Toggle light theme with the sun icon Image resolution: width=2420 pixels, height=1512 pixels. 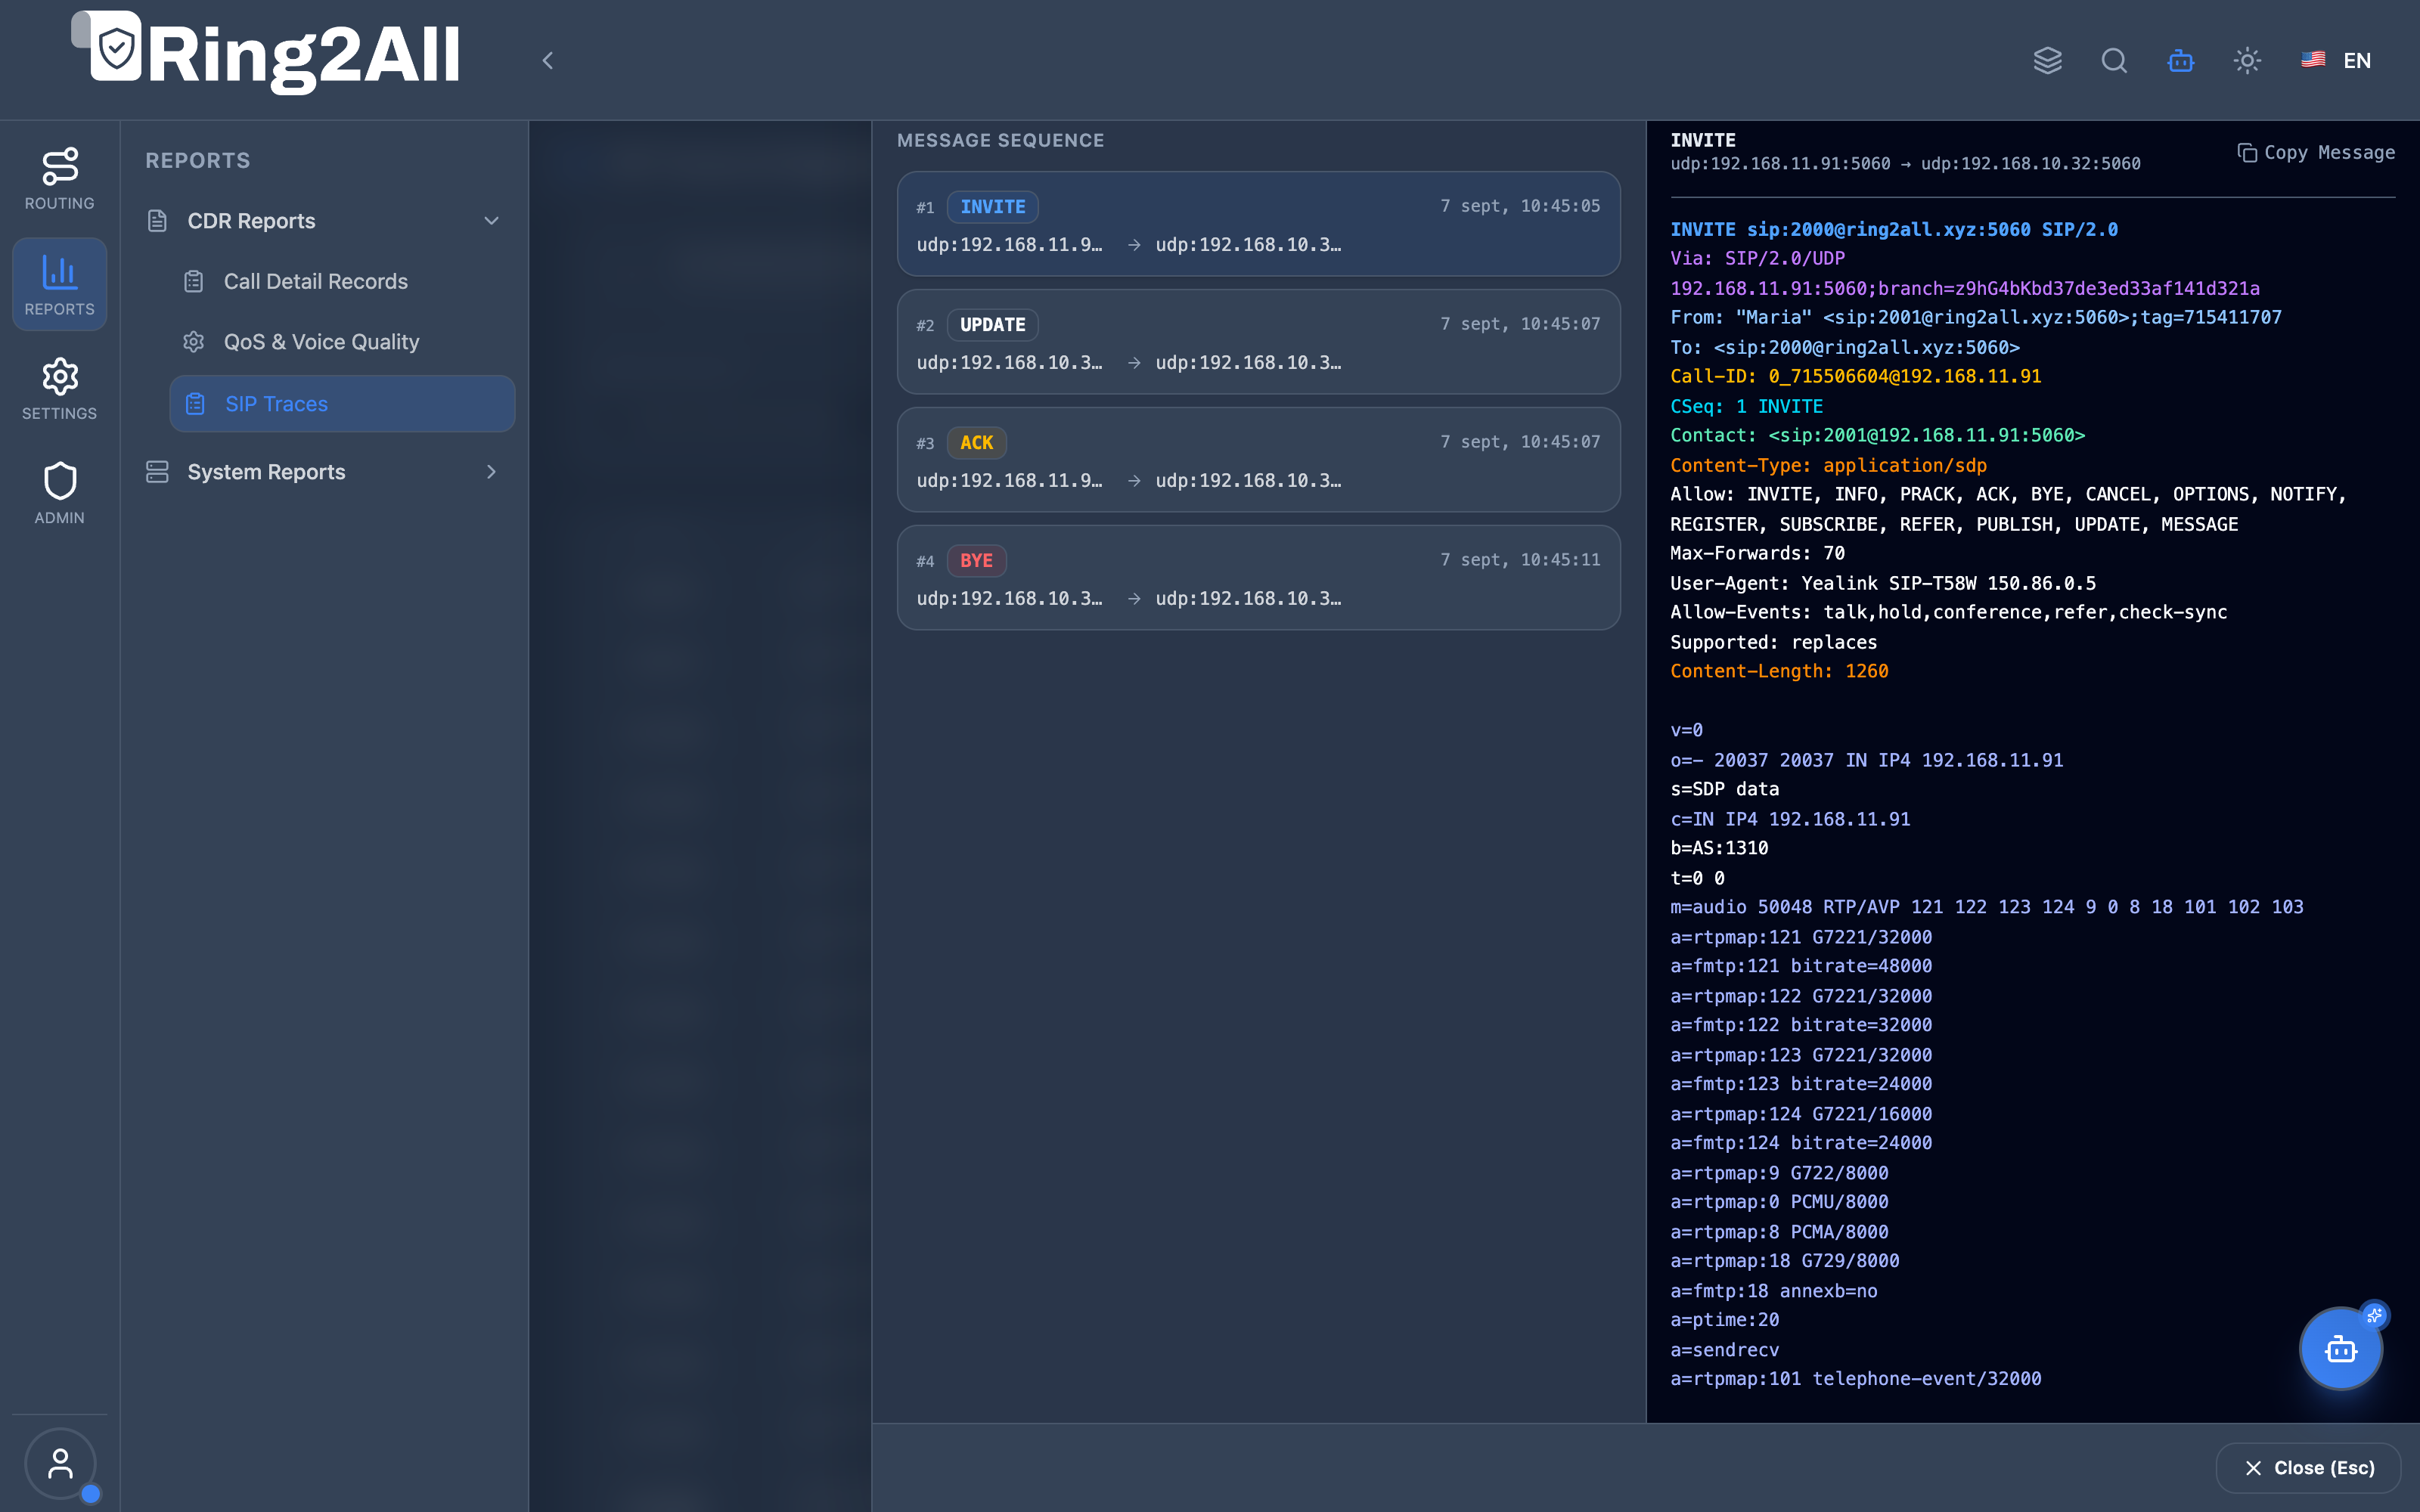coord(2247,61)
